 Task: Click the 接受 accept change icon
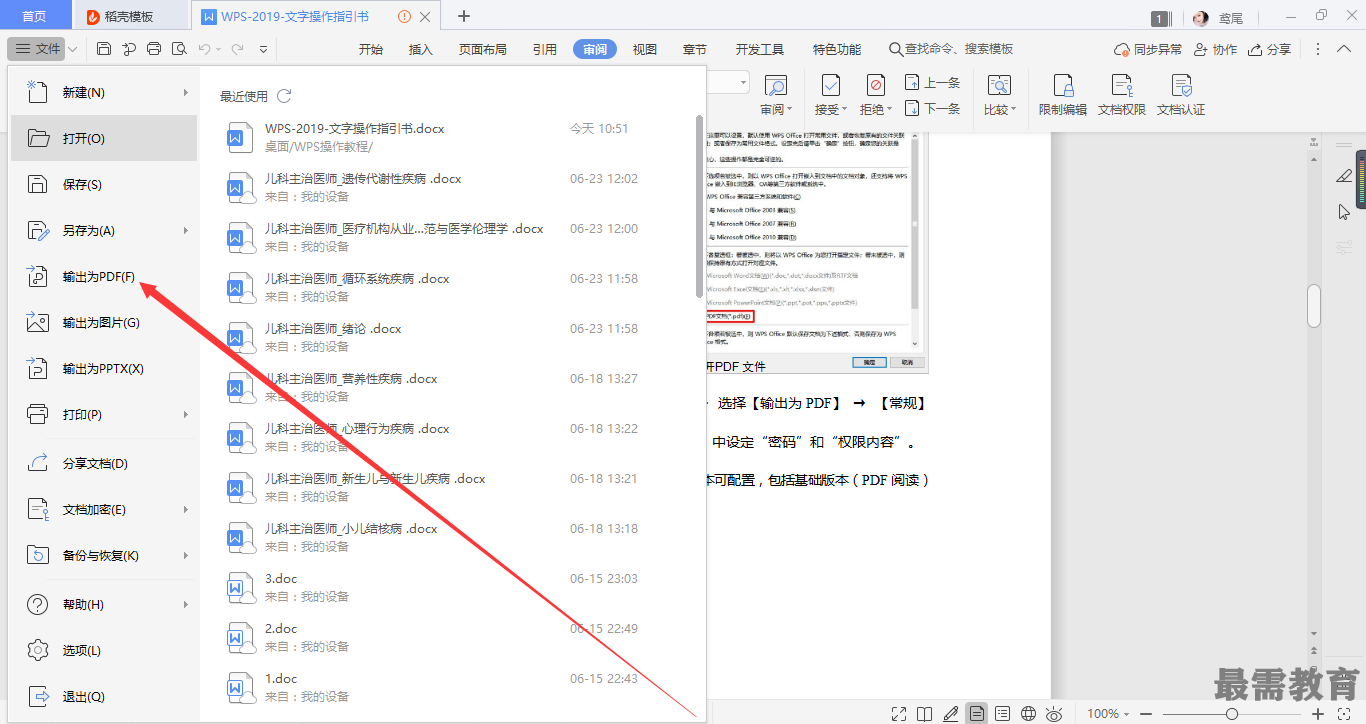click(829, 86)
